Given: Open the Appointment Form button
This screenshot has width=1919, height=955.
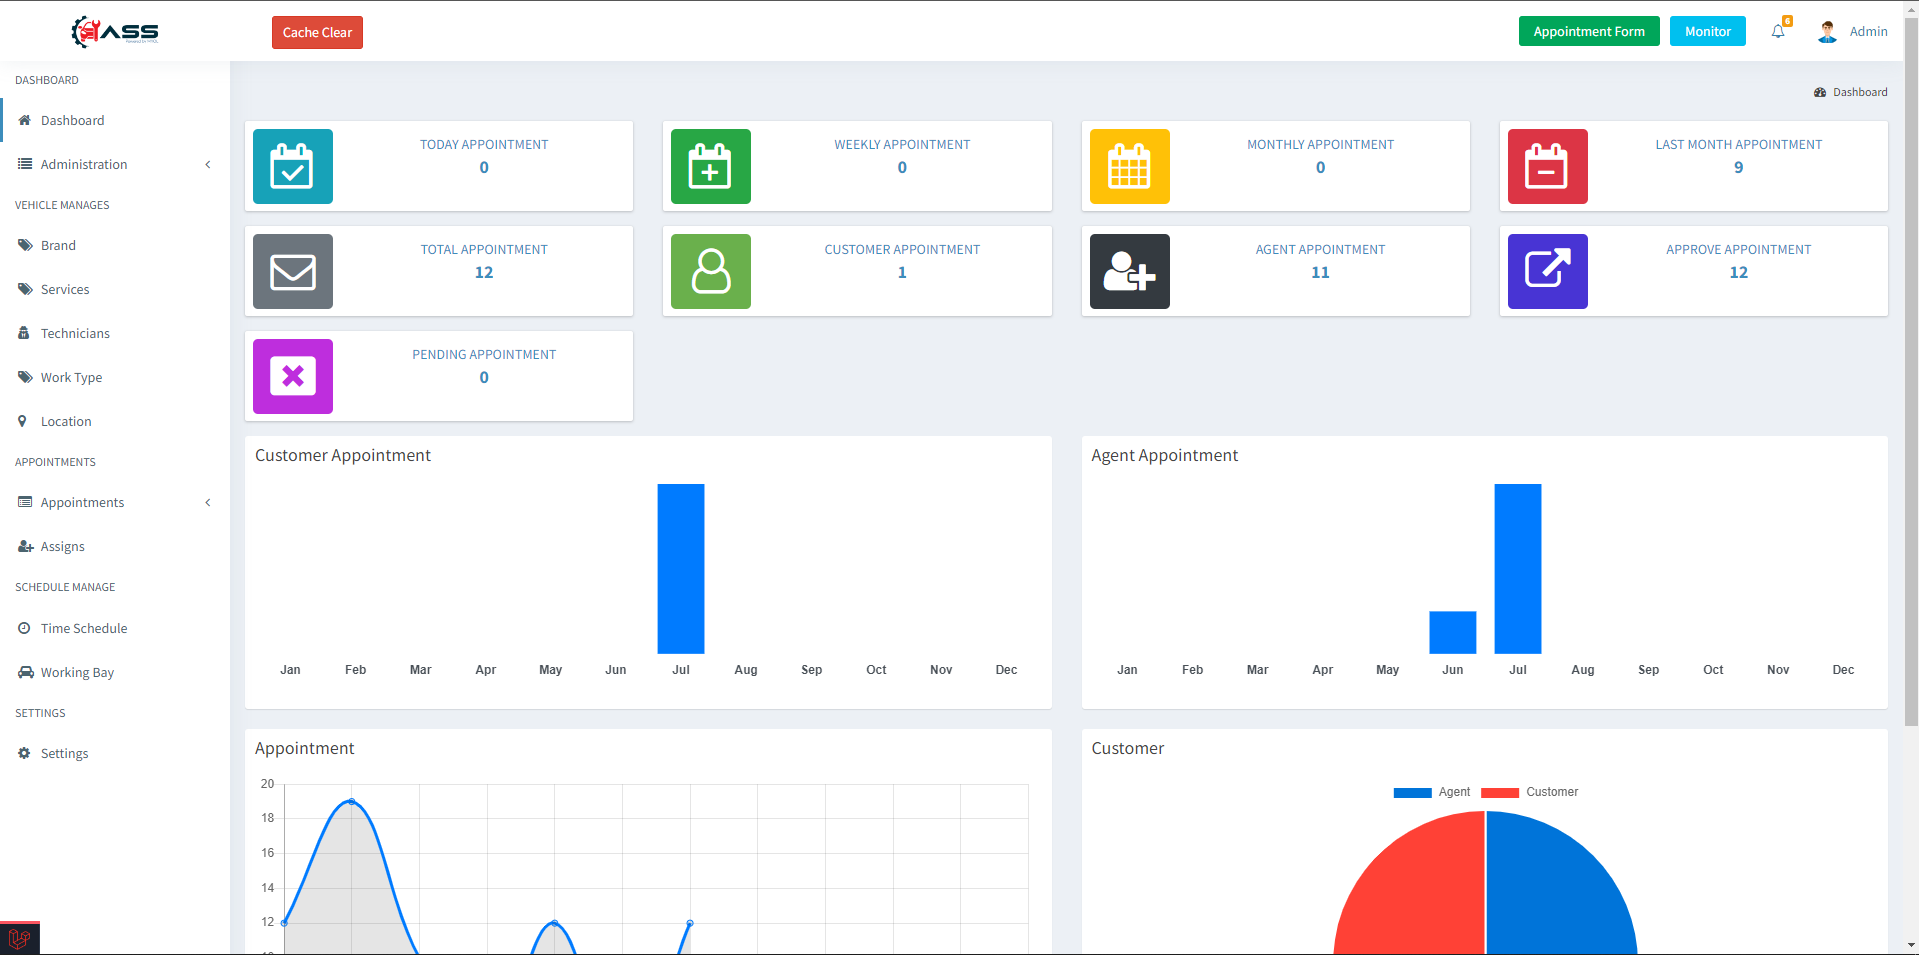Looking at the screenshot, I should tap(1589, 31).
